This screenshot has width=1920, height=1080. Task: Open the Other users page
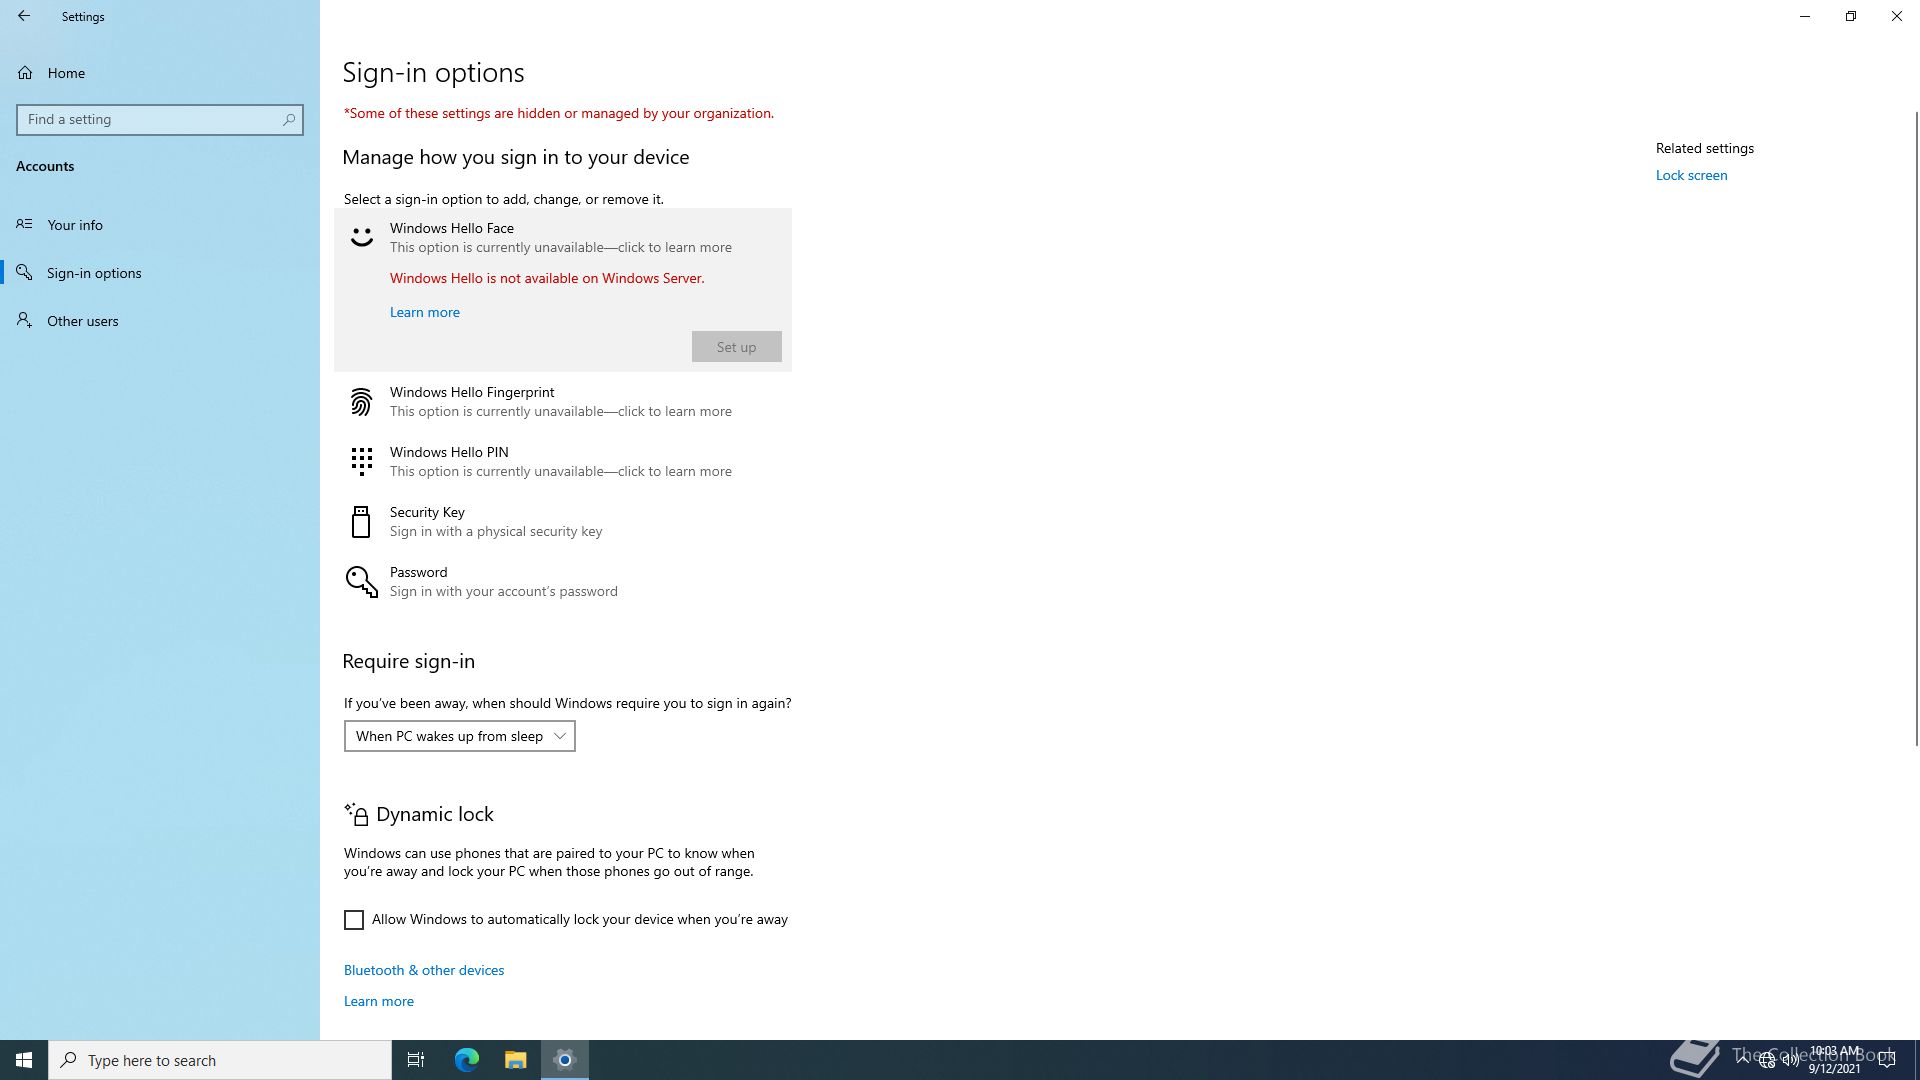[160, 321]
